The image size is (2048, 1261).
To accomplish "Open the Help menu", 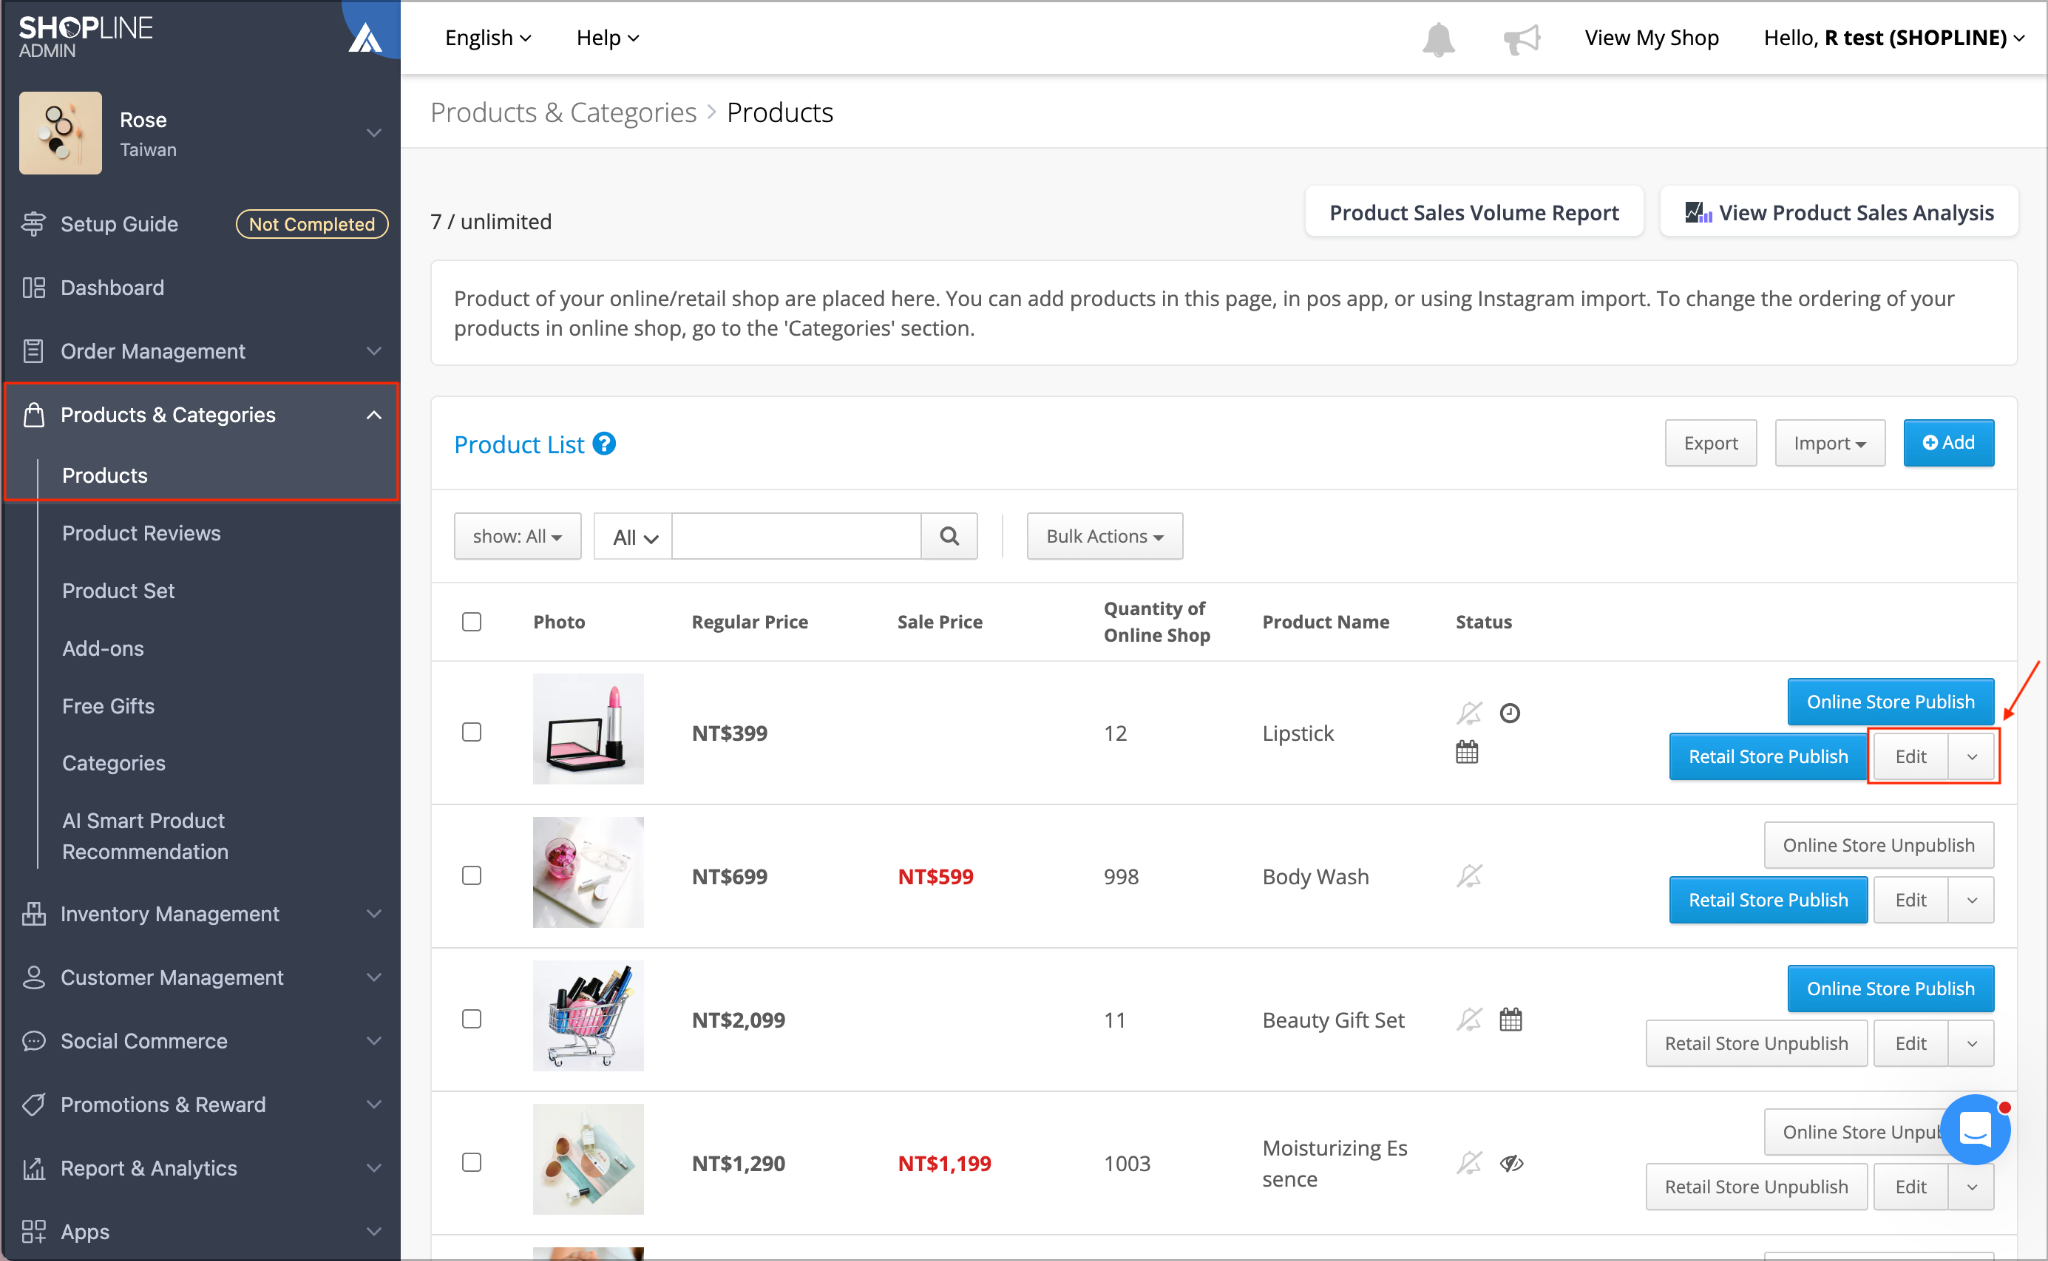I will click(x=607, y=38).
